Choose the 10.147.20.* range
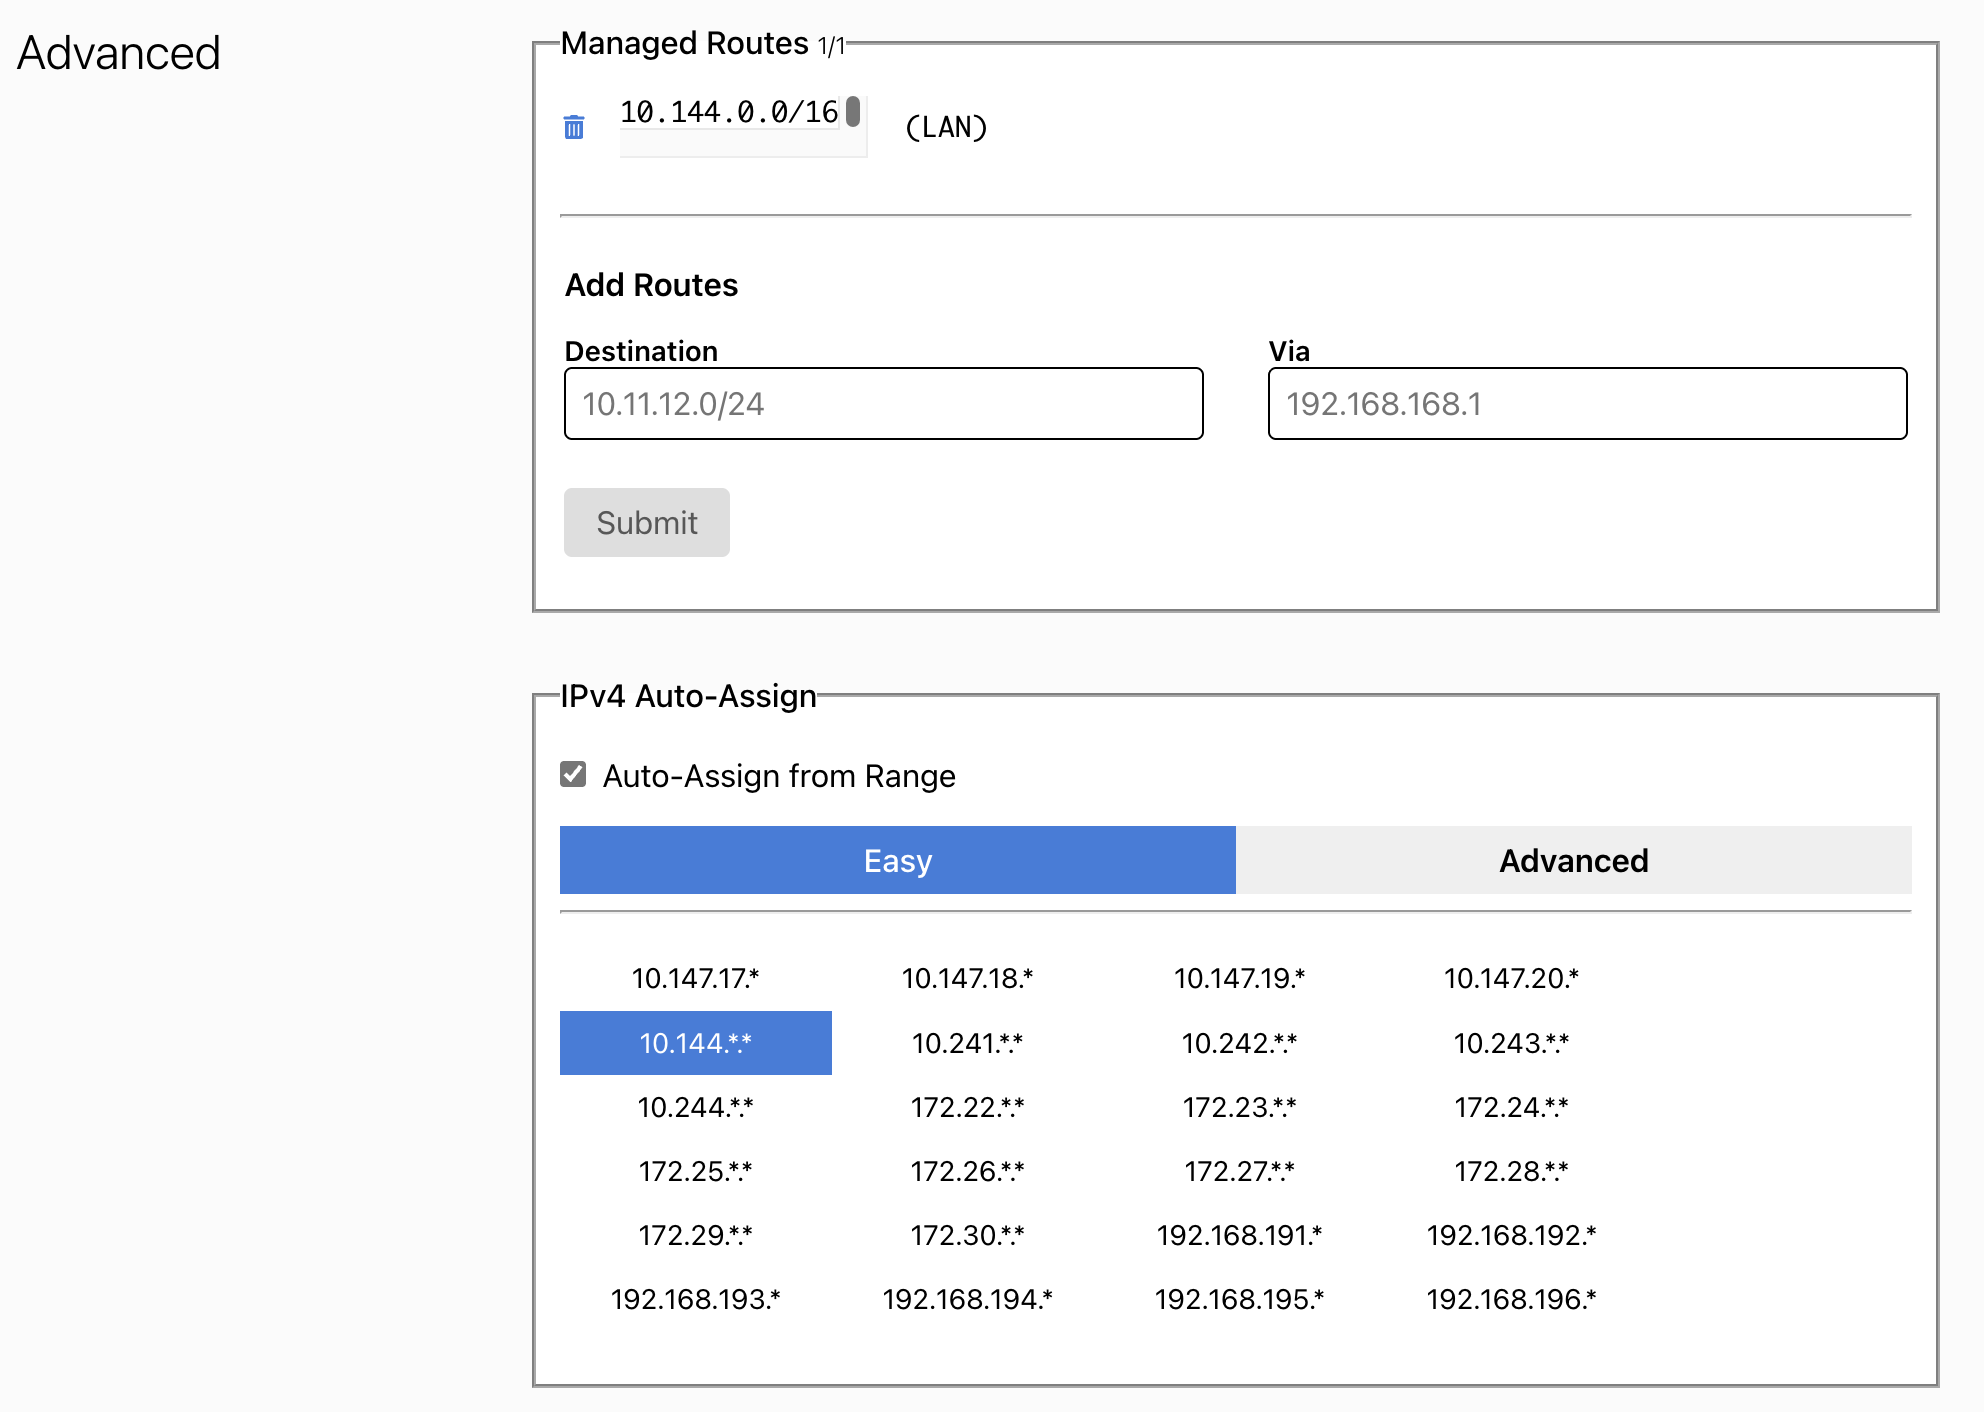This screenshot has width=1984, height=1412. 1511,978
